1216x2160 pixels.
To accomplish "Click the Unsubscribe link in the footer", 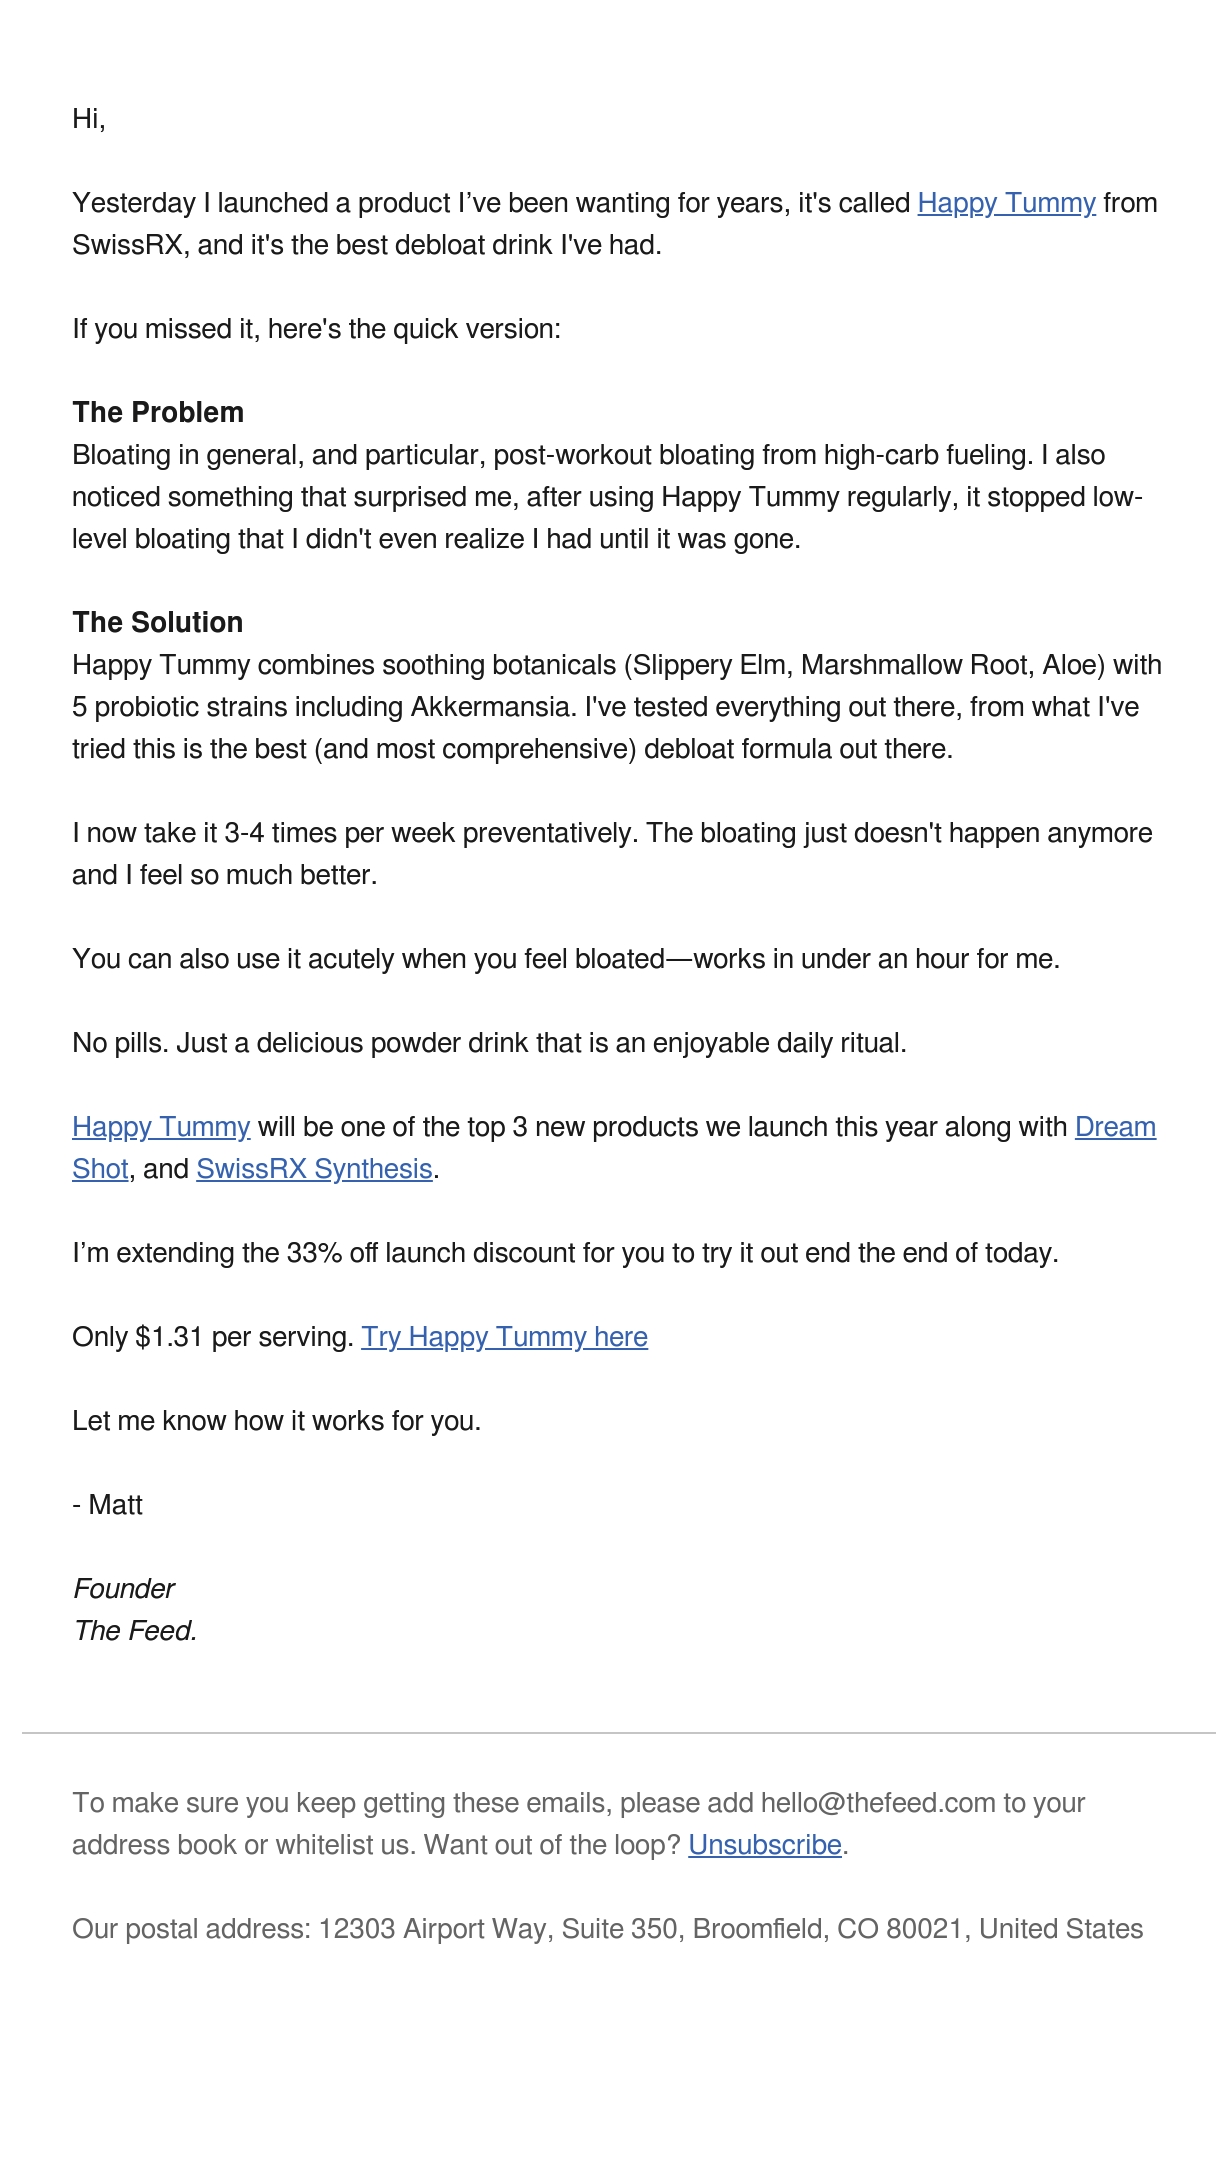I will coord(765,1845).
